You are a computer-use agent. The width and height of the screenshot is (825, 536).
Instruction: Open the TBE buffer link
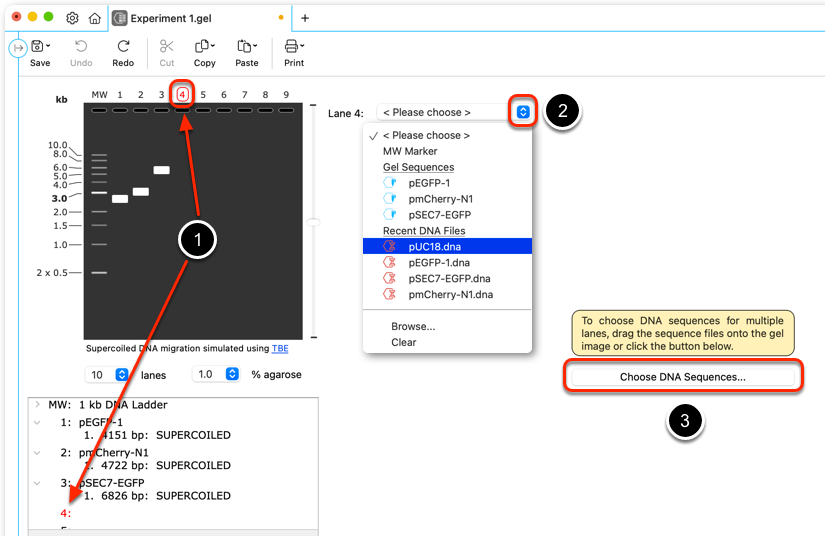tap(280, 348)
